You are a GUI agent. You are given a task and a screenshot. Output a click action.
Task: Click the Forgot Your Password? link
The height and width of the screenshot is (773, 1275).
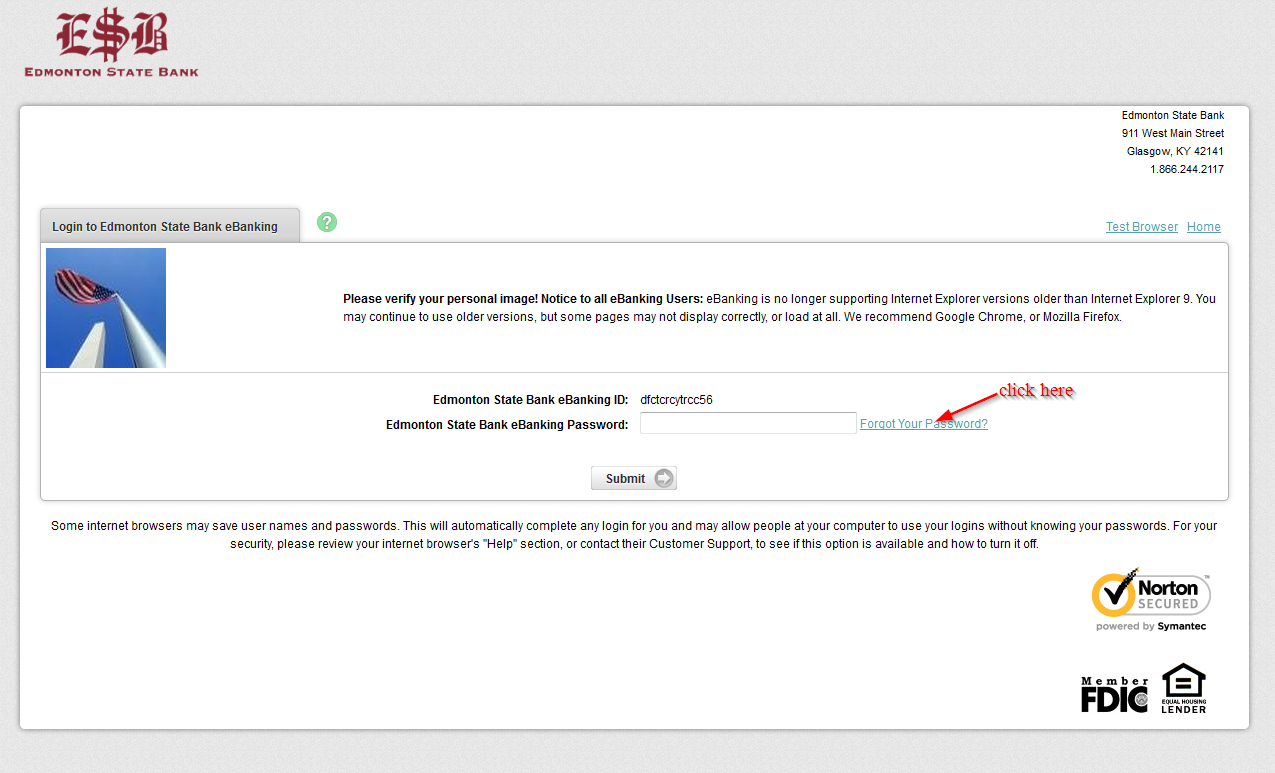pyautogui.click(x=924, y=424)
